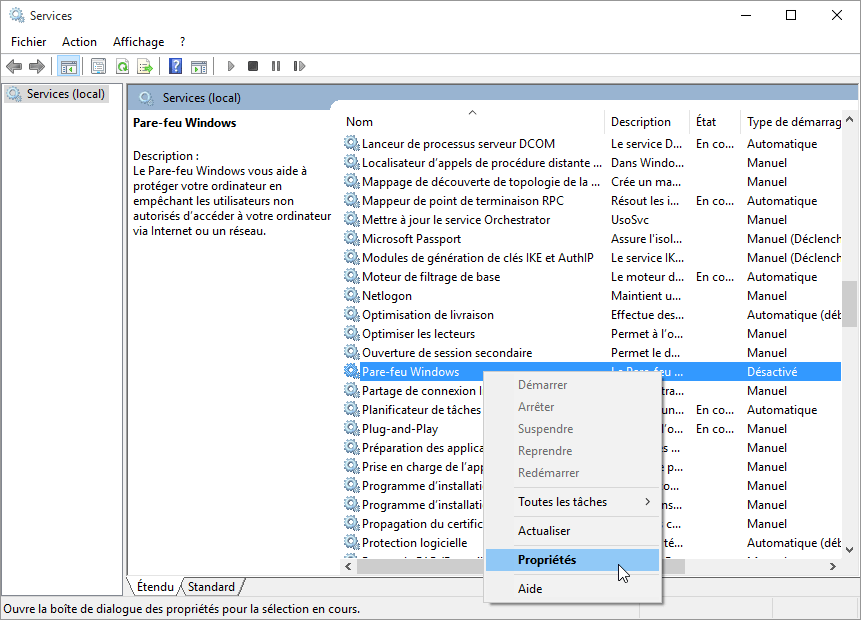861x620 pixels.
Task: Open the ? help menu
Action: (182, 42)
